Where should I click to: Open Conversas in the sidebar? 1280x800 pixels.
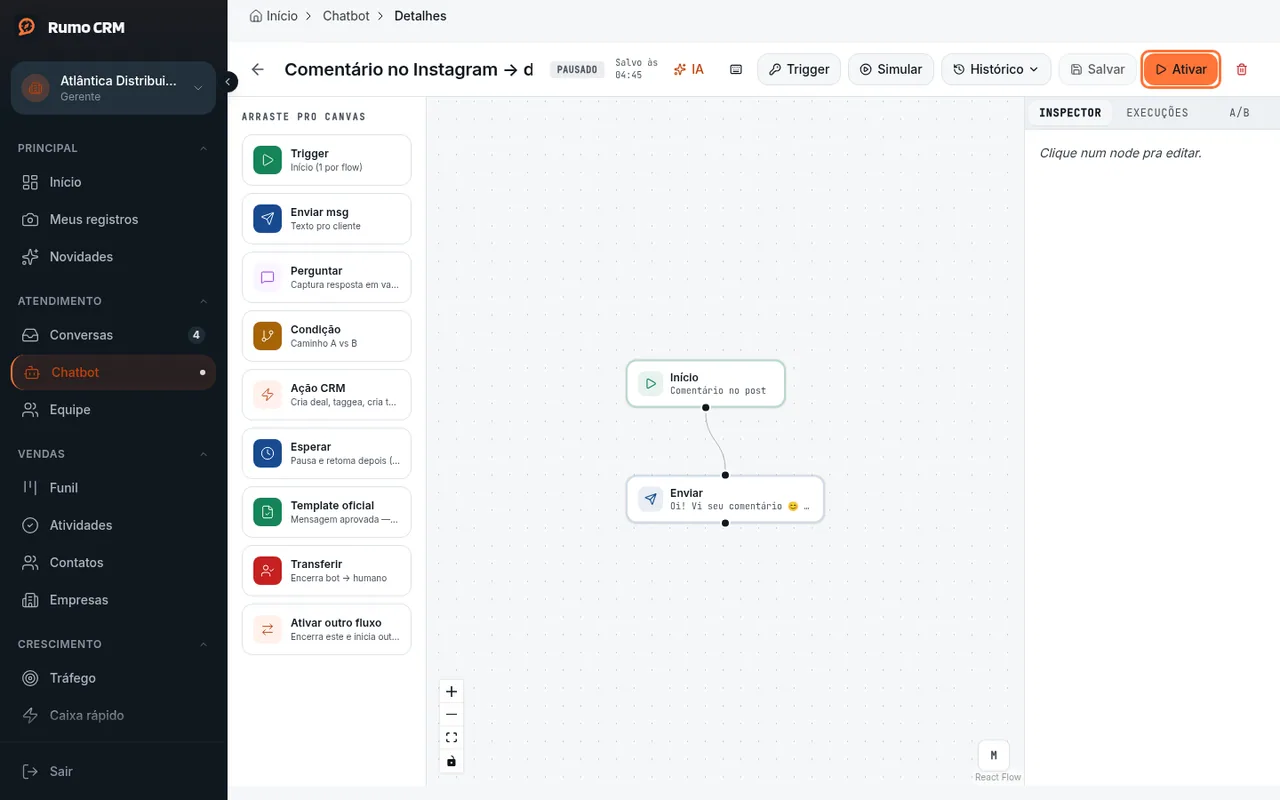[x=113, y=335]
